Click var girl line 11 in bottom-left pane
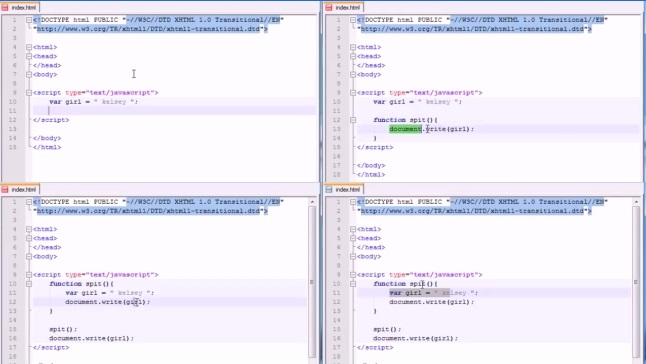Image resolution: width=646 pixels, height=364 pixels. point(110,293)
